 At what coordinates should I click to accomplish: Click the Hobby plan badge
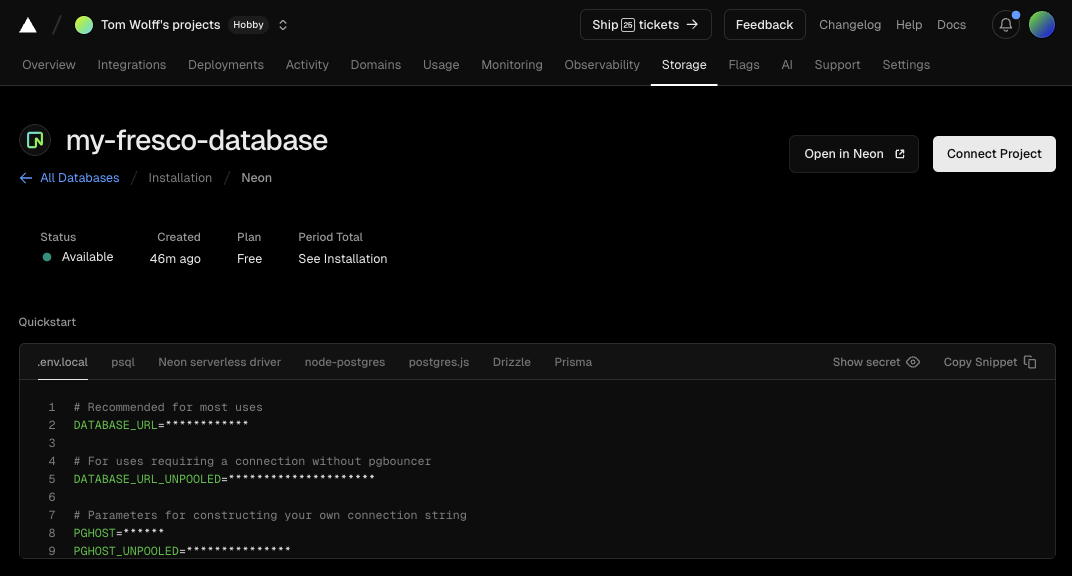coord(249,25)
